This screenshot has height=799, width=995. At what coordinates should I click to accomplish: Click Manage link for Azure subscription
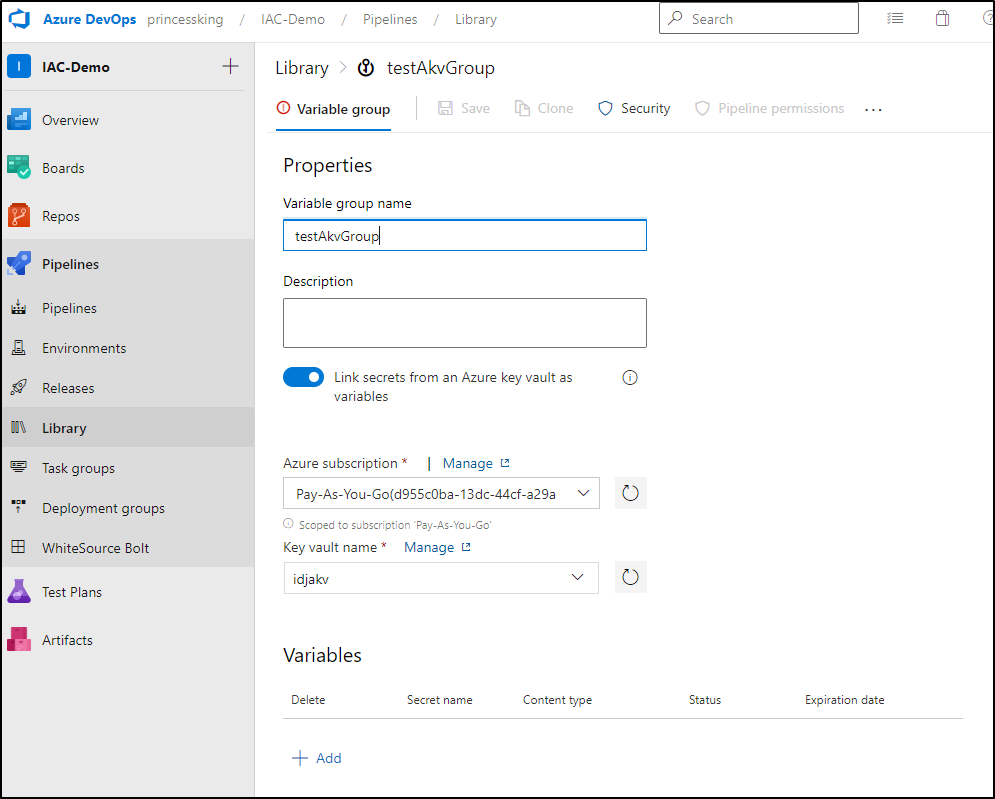(x=476, y=463)
